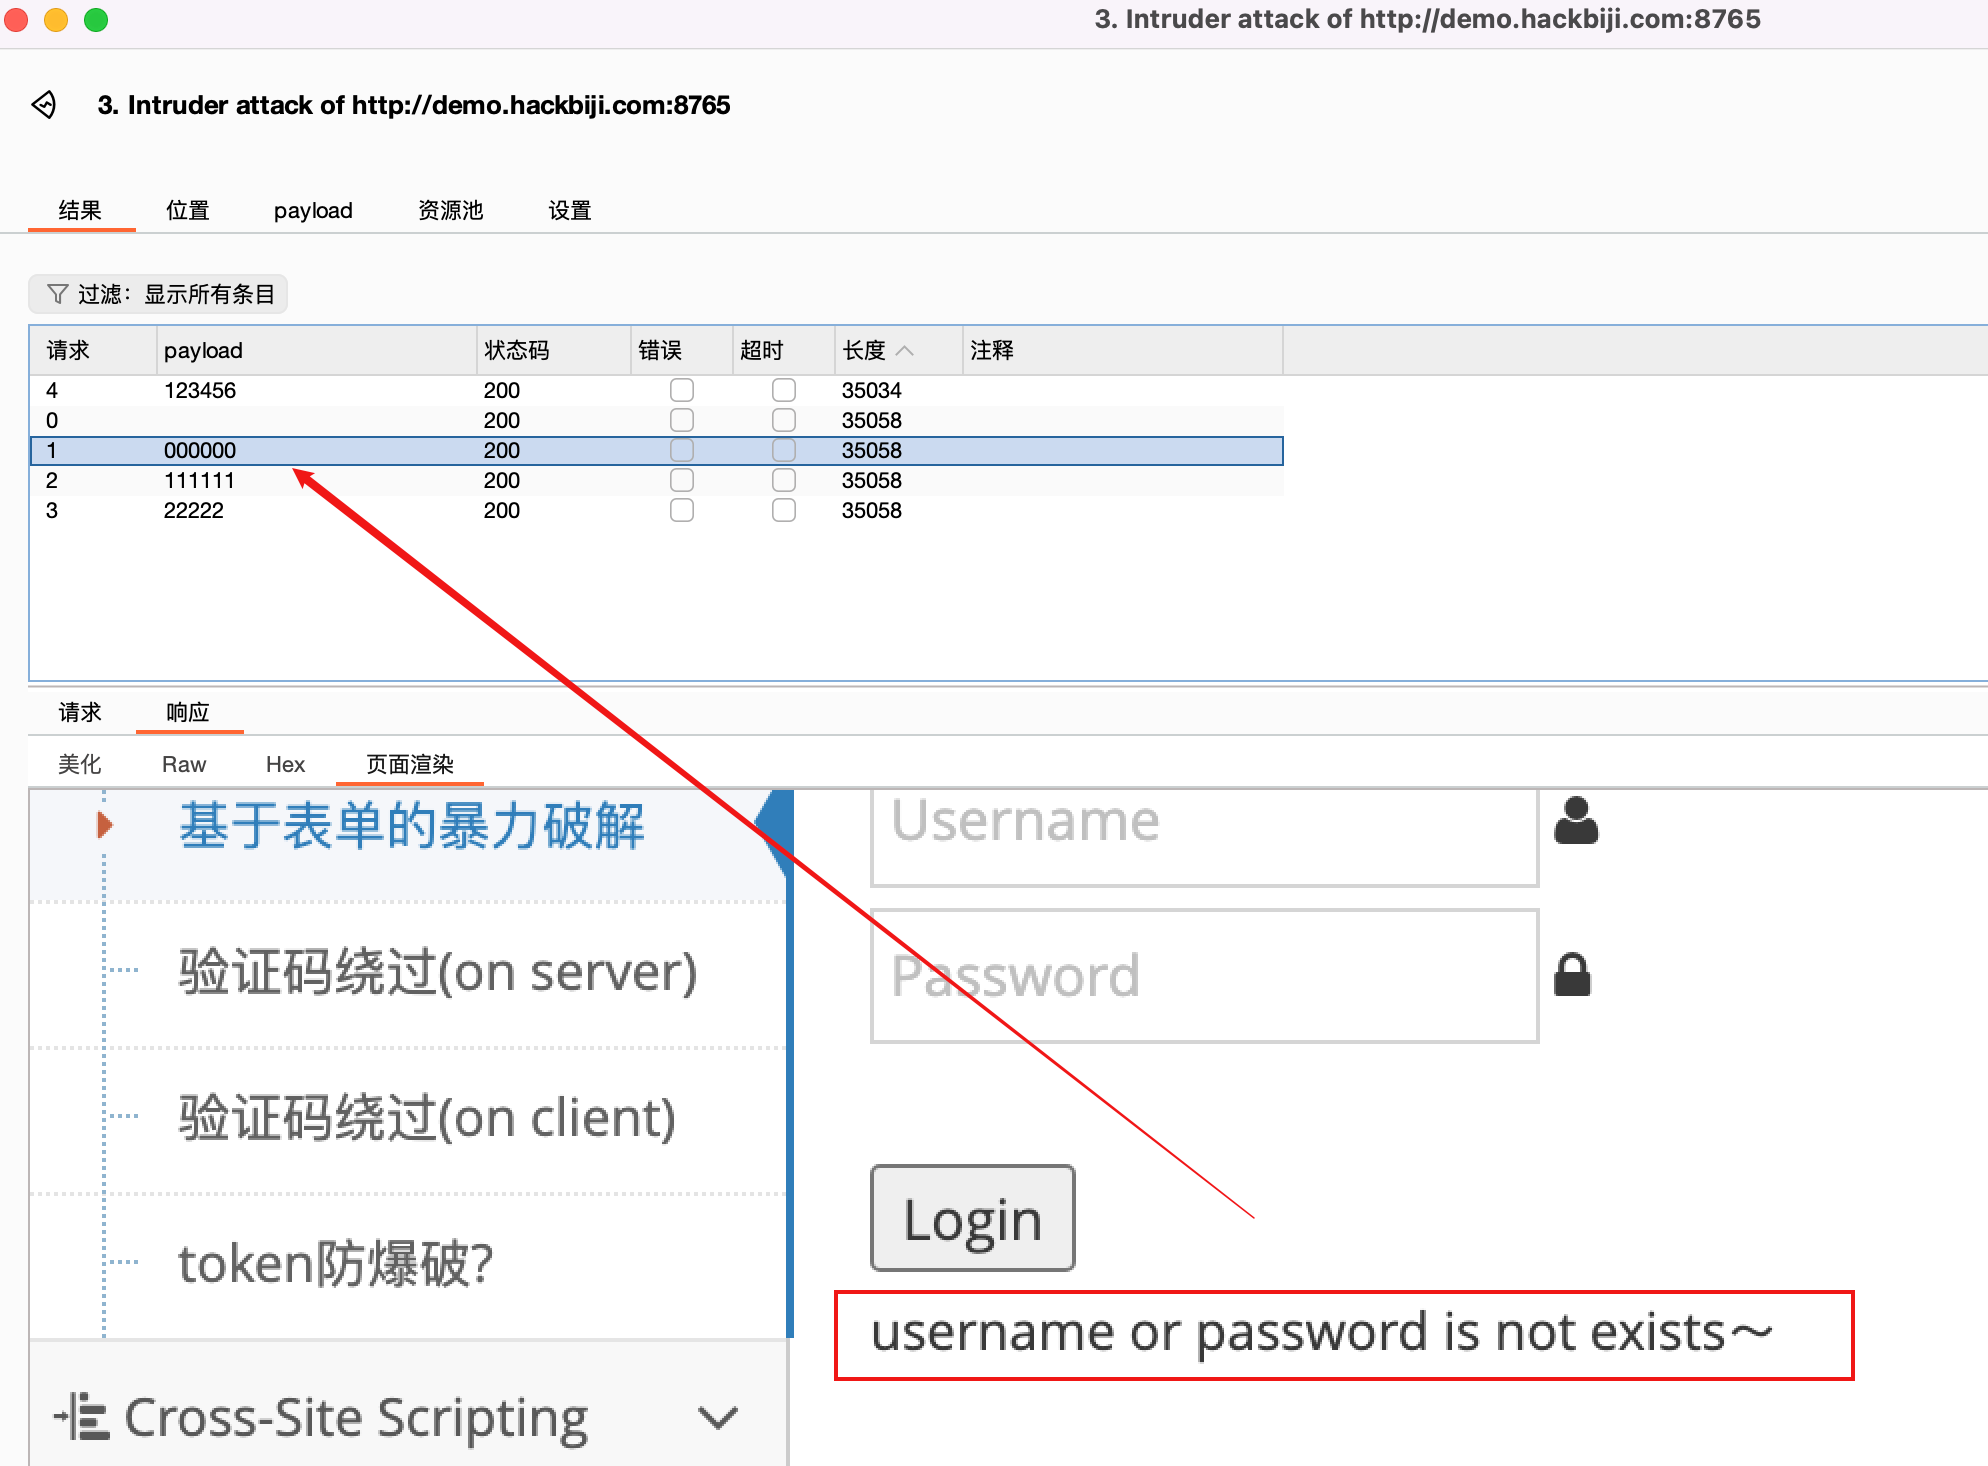Image resolution: width=1988 pixels, height=1466 pixels.
Task: Toggle 错误 checkbox for payload 22222 row
Action: tap(682, 510)
